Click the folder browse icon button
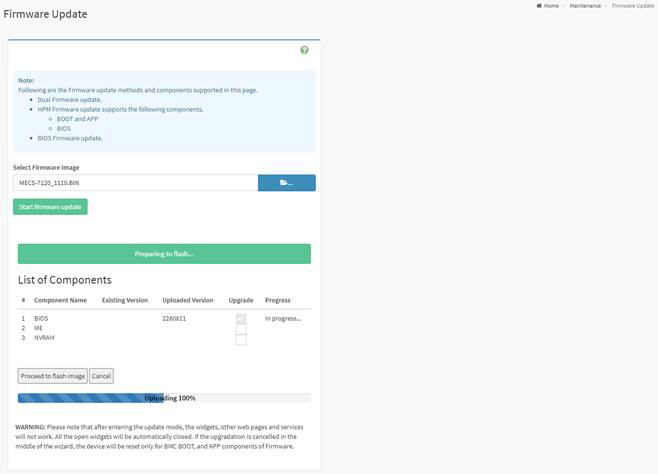The image size is (658, 474). [286, 183]
